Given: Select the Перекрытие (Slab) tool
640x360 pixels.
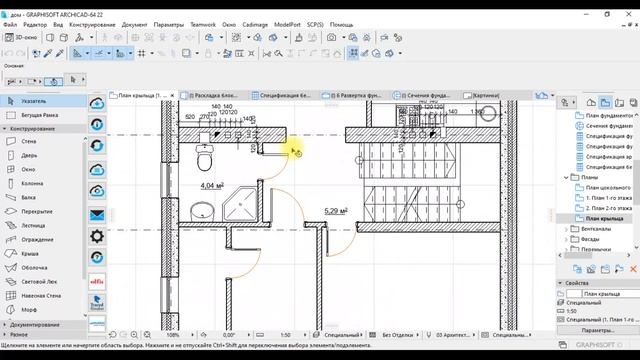Looking at the screenshot, I should click(x=43, y=211).
